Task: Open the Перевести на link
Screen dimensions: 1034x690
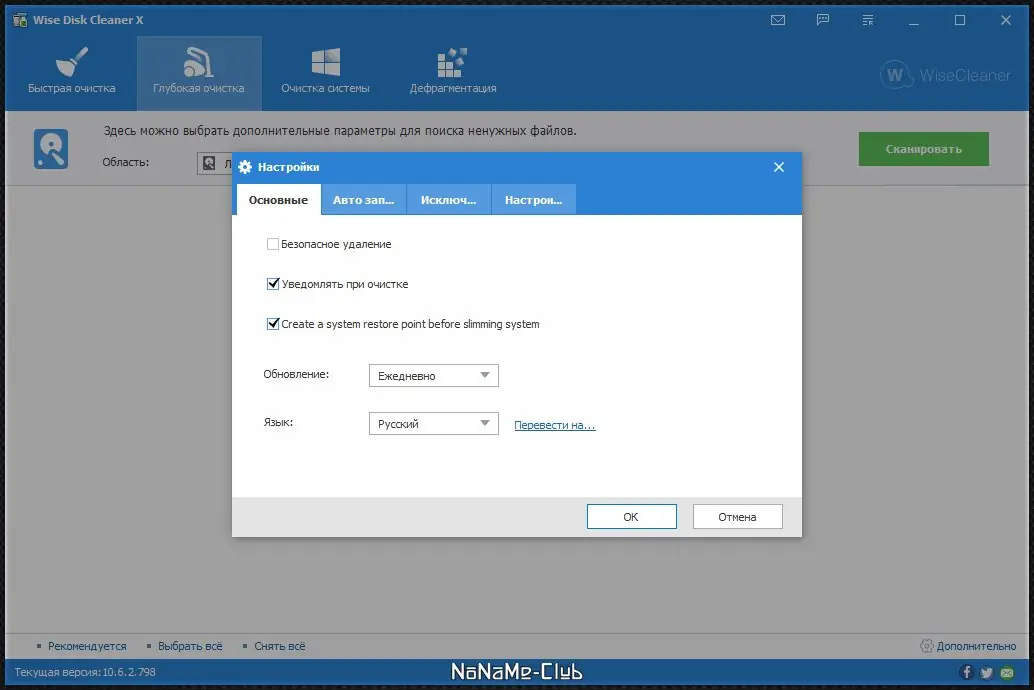Action: point(555,424)
